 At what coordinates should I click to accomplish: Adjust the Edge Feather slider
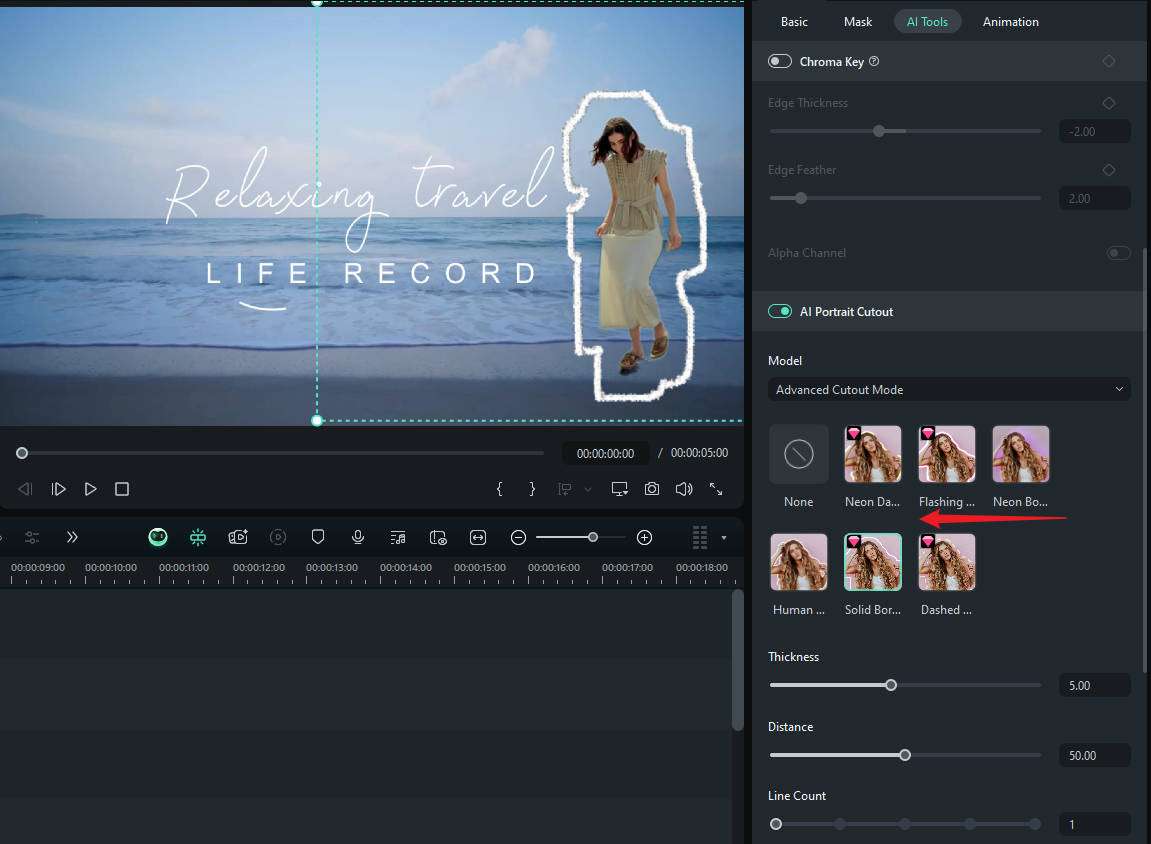801,198
